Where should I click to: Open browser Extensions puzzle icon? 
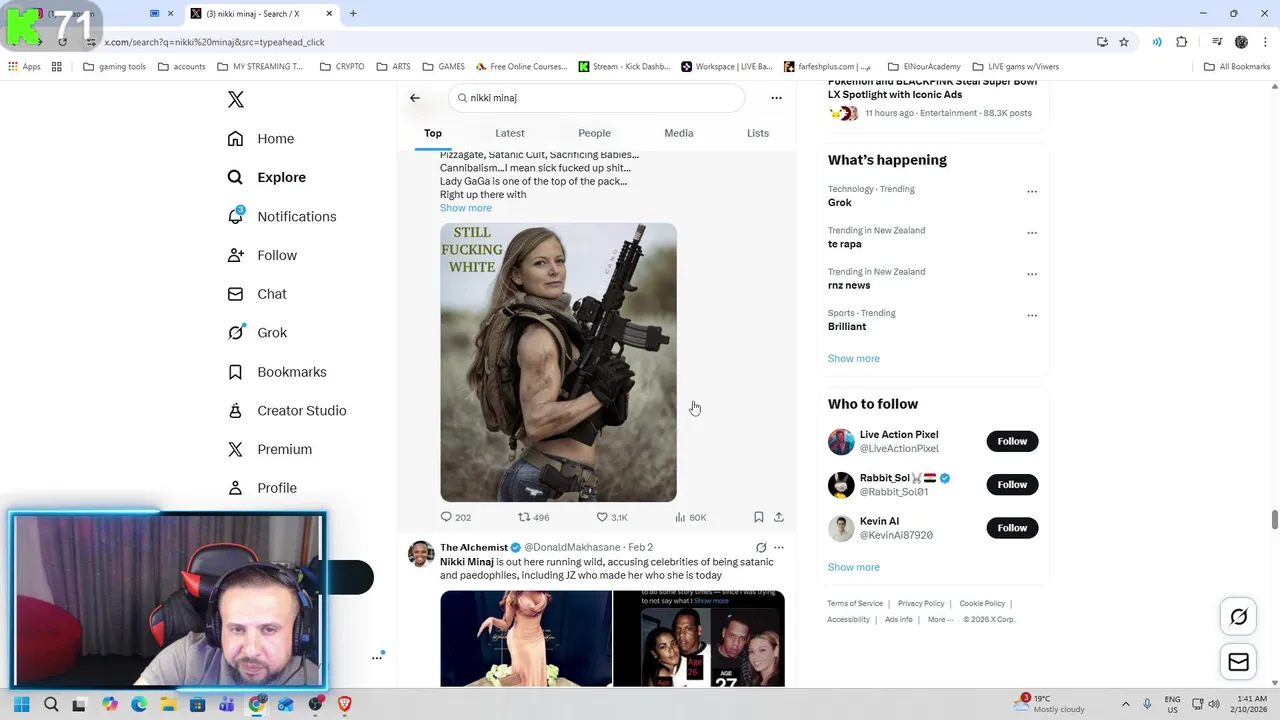coord(1181,42)
